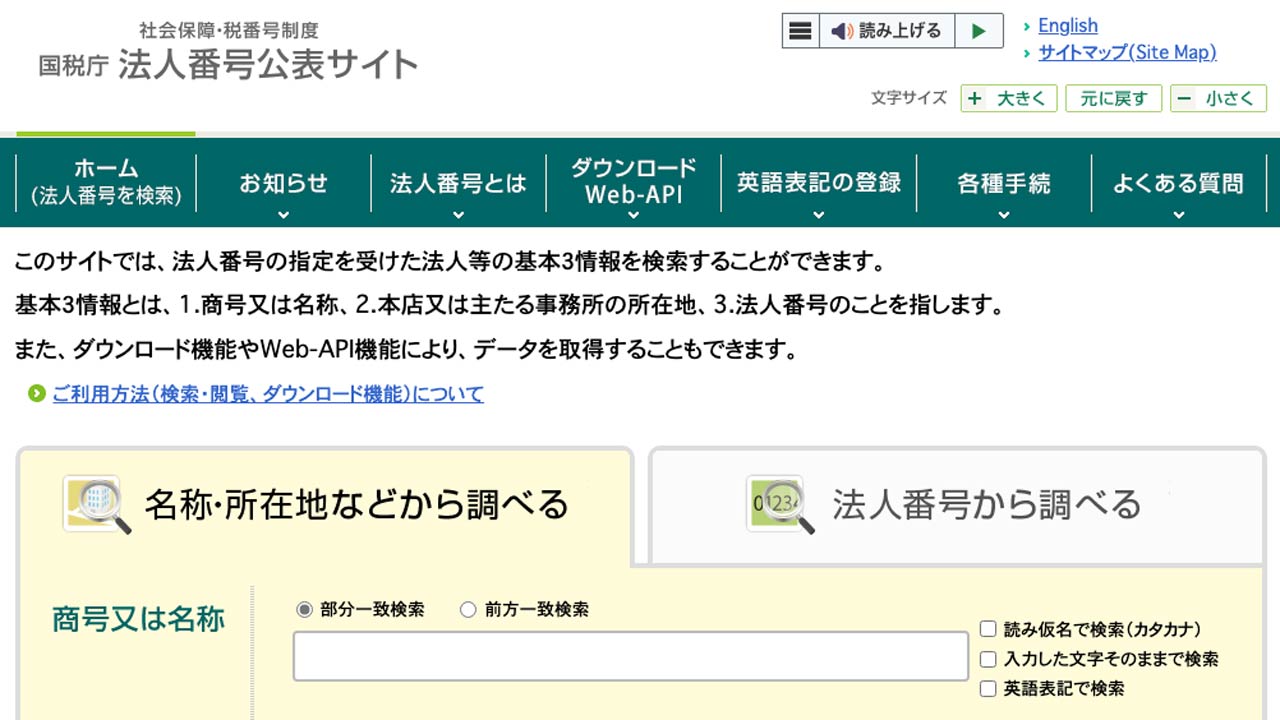Open the 法人番号とは menu

458,183
